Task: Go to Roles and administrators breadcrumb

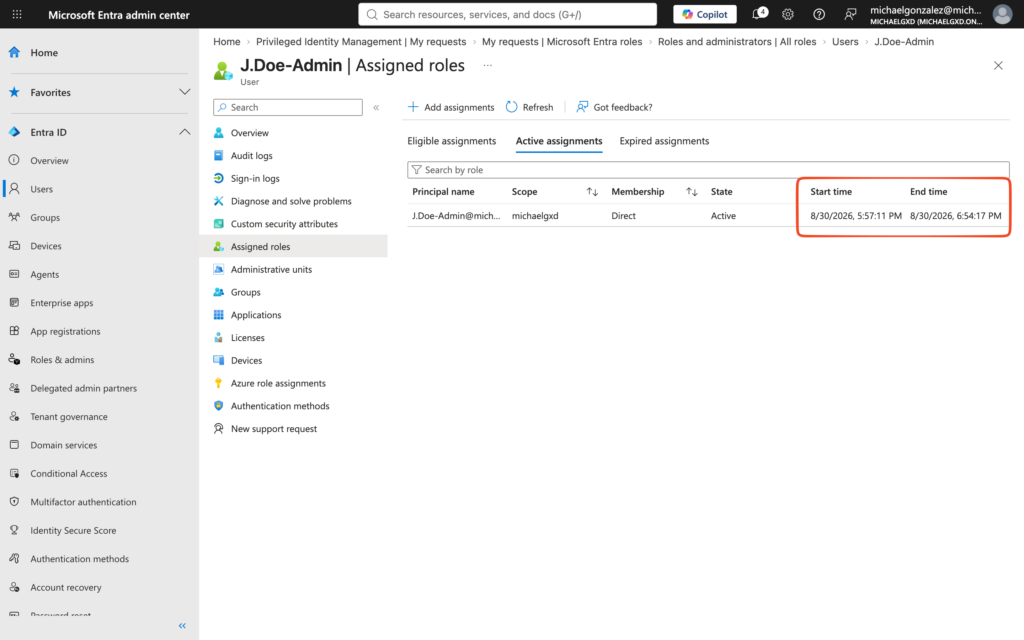Action: [737, 42]
